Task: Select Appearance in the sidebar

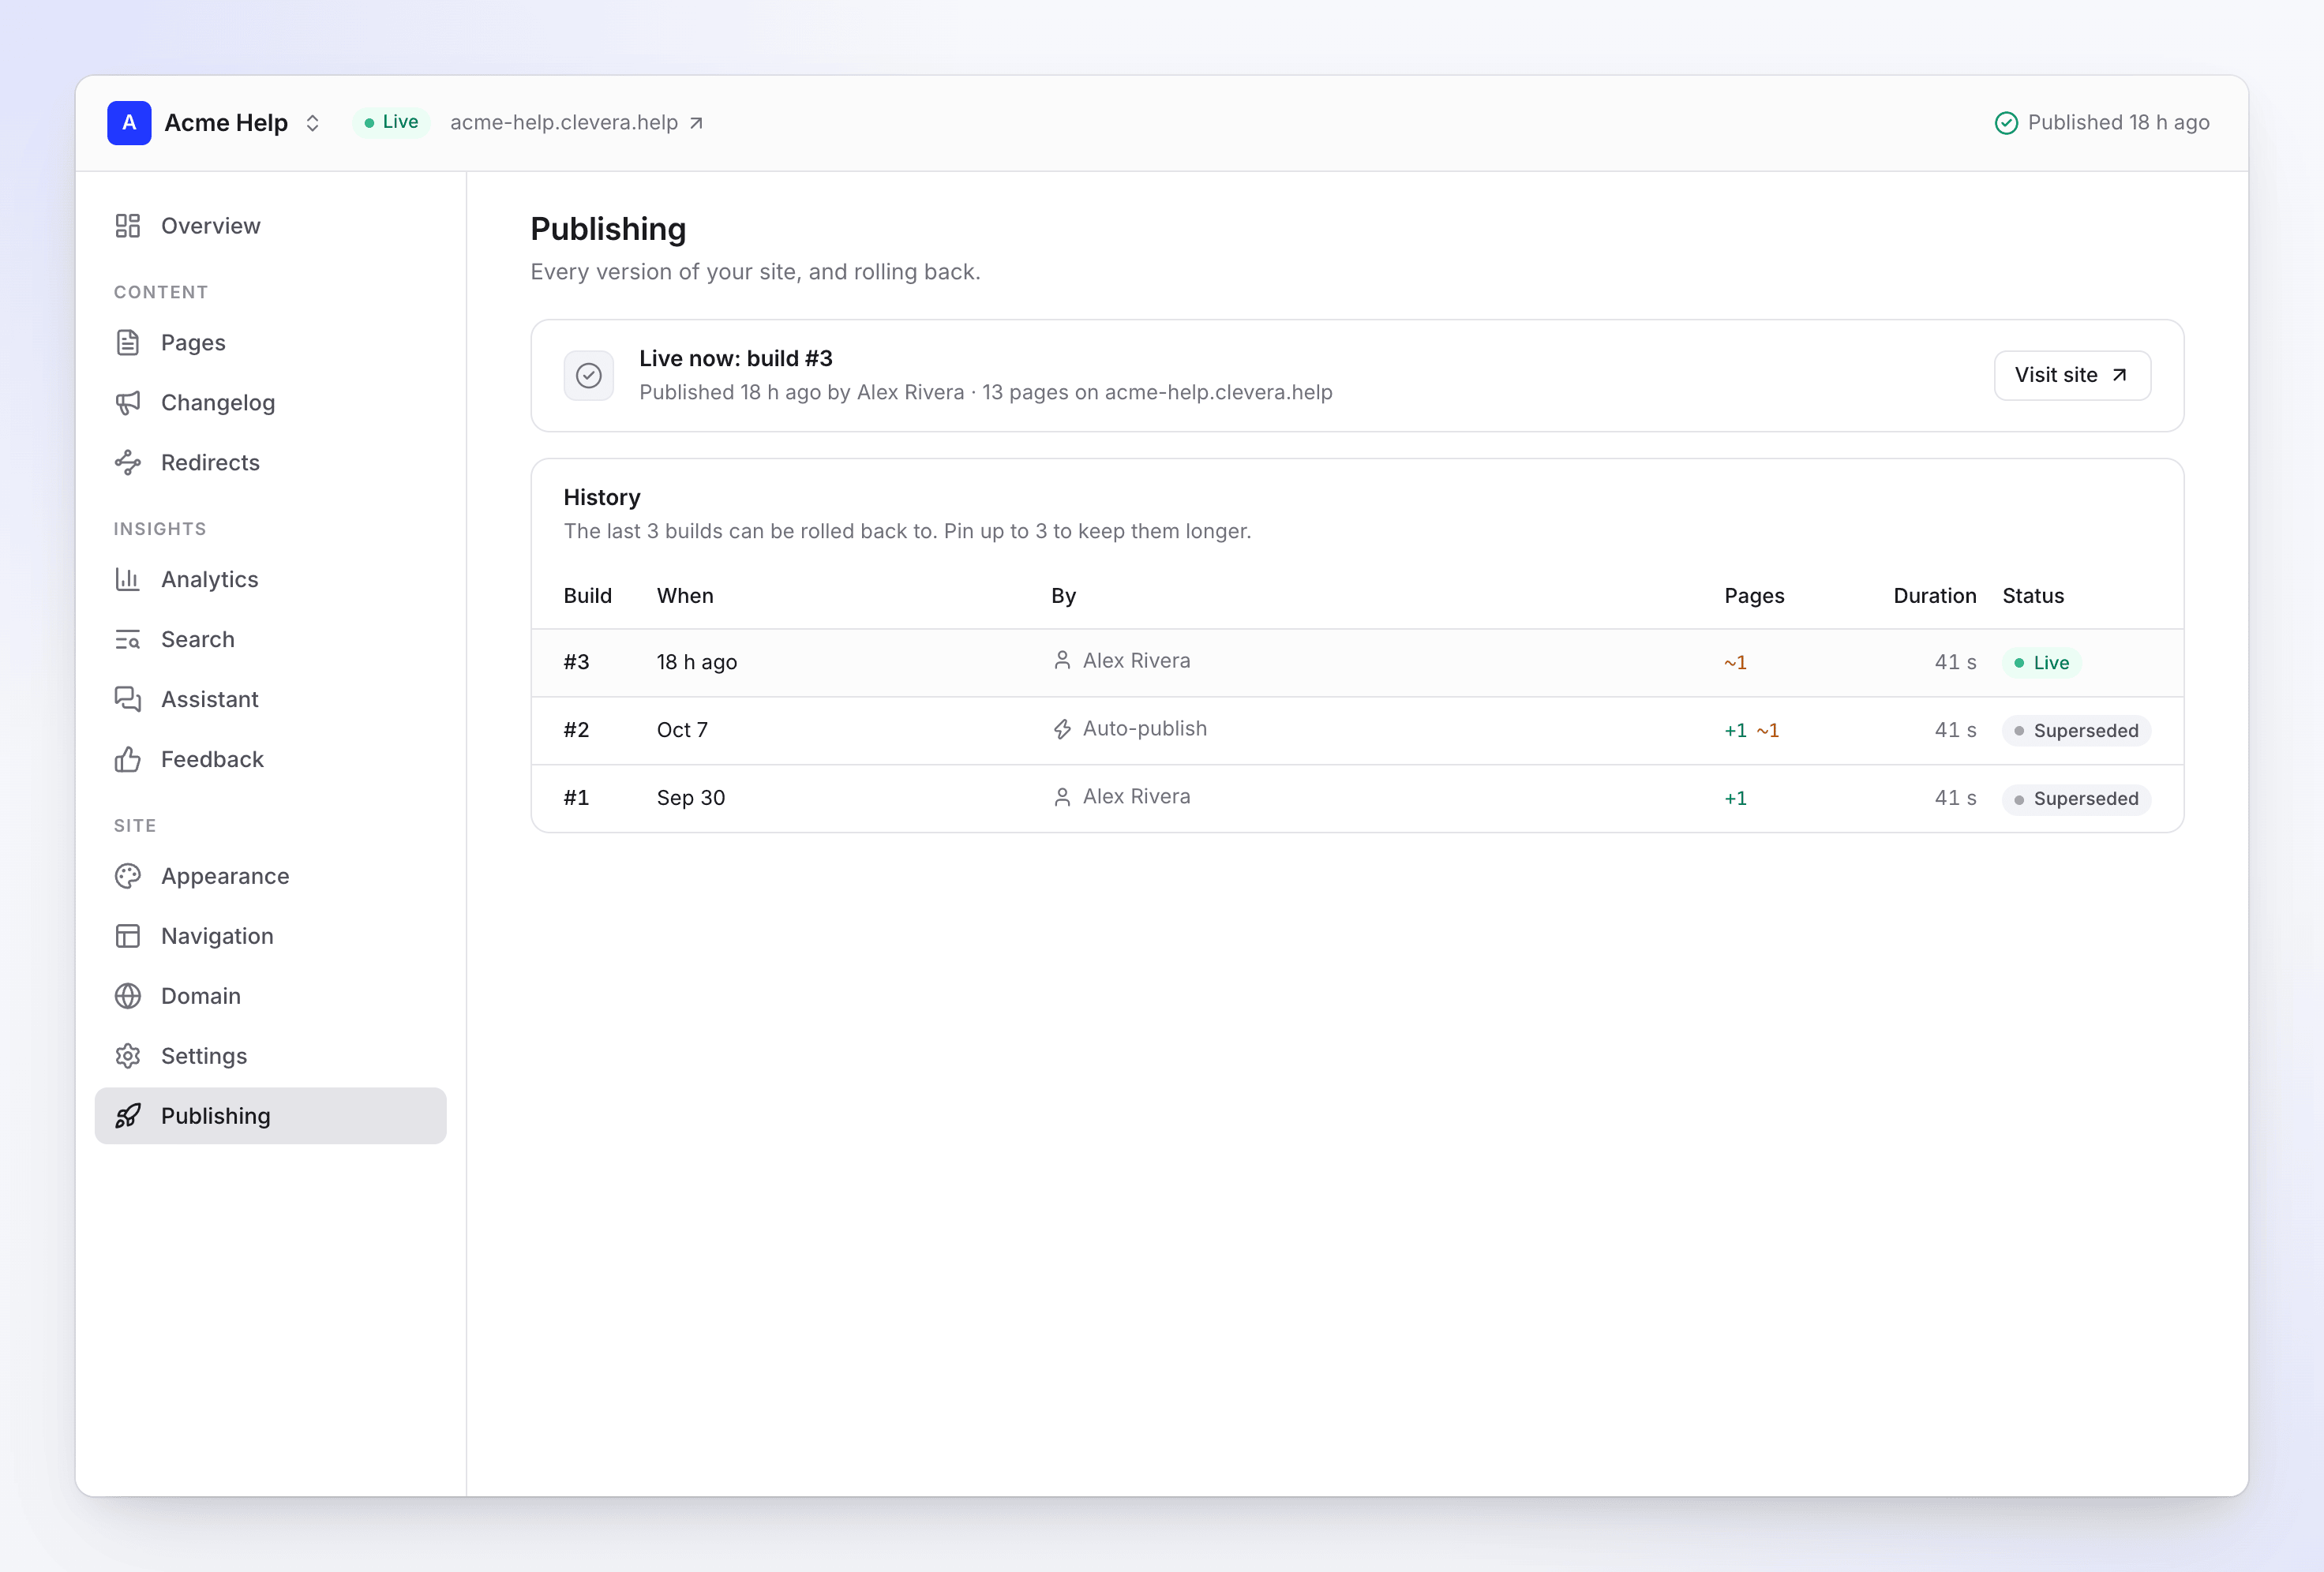Action: click(271, 877)
